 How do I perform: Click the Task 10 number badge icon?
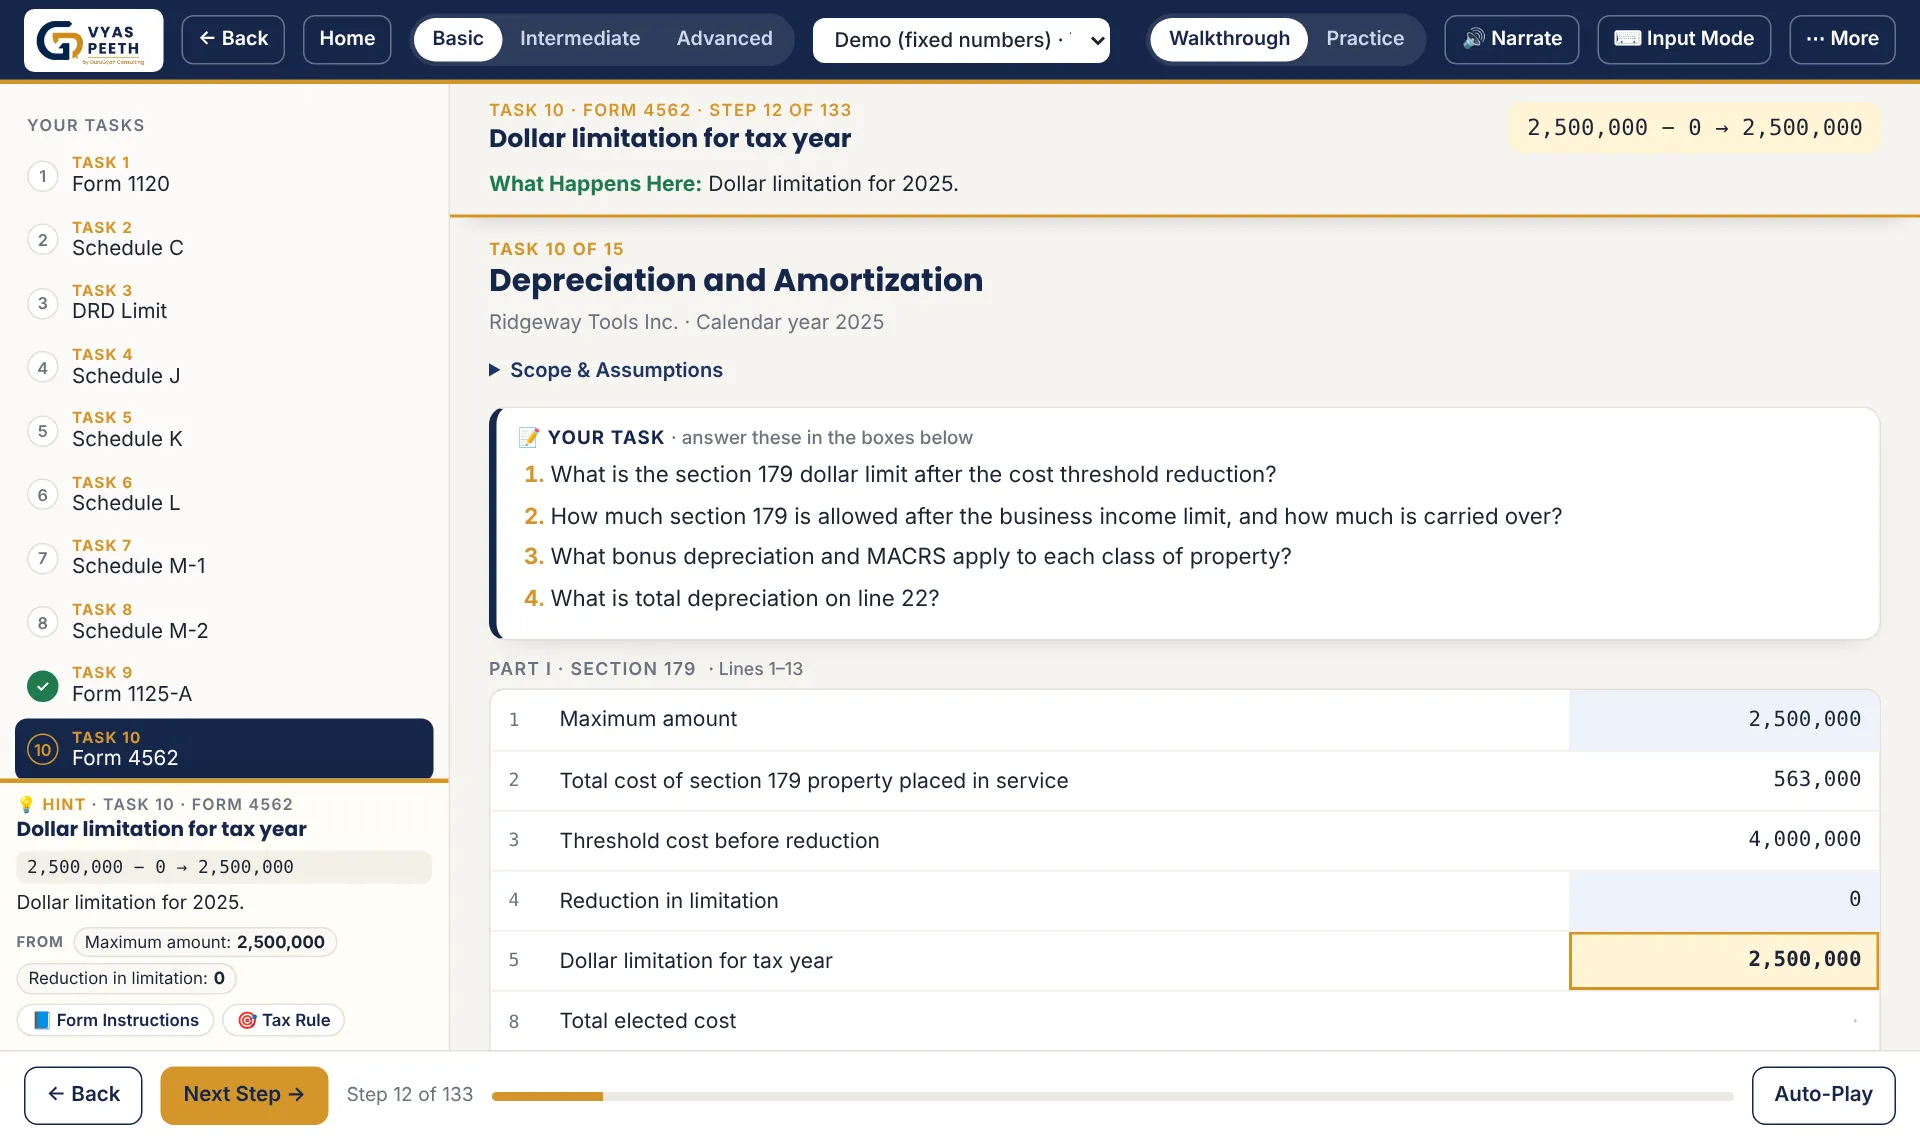click(x=42, y=749)
